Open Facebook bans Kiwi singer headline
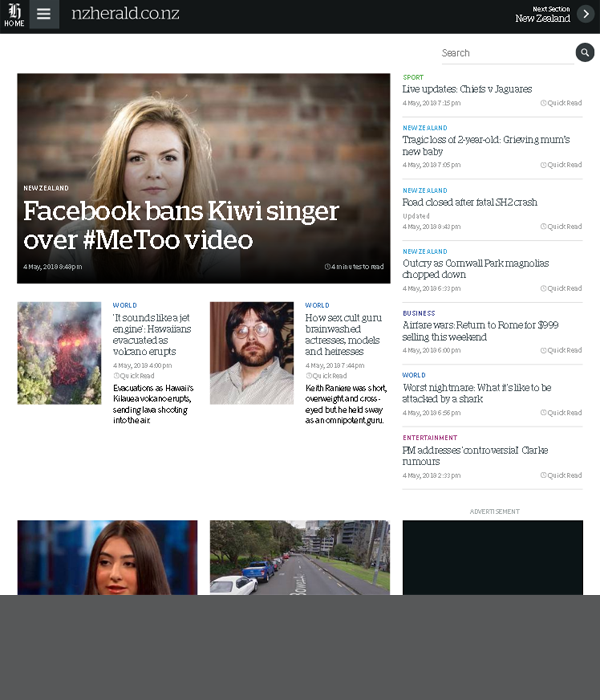This screenshot has height=700, width=600. tap(181, 225)
